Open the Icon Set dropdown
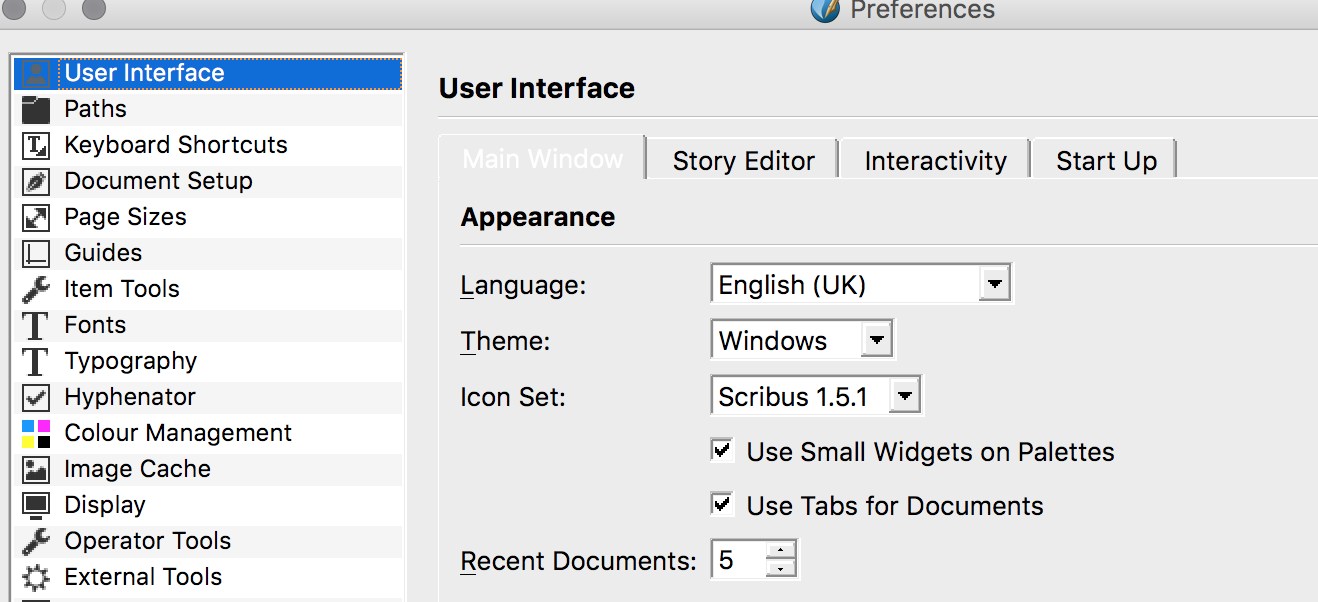 [x=904, y=397]
